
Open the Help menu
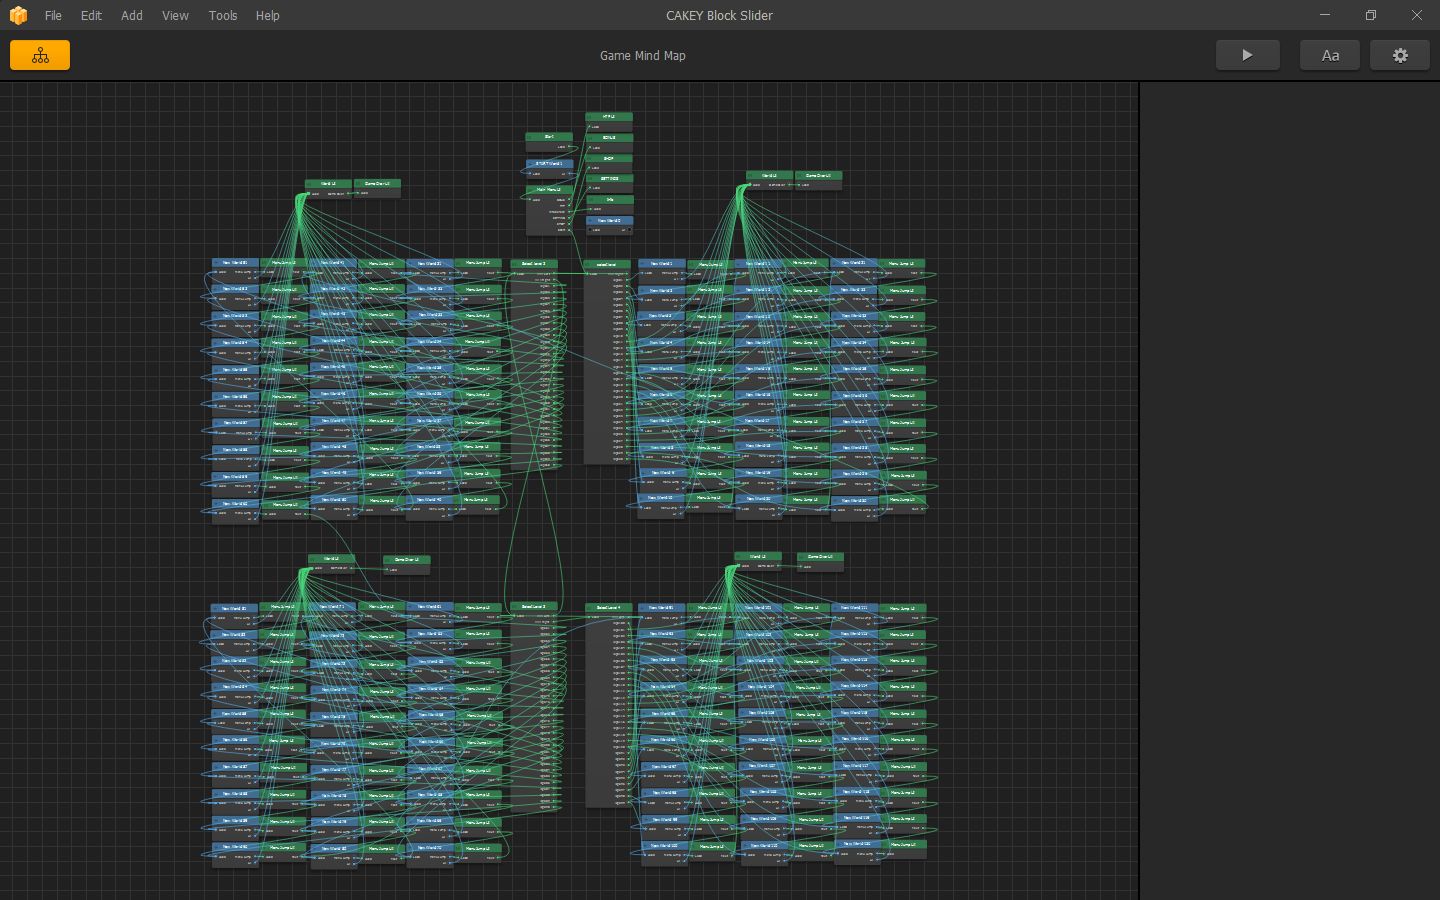coord(267,15)
